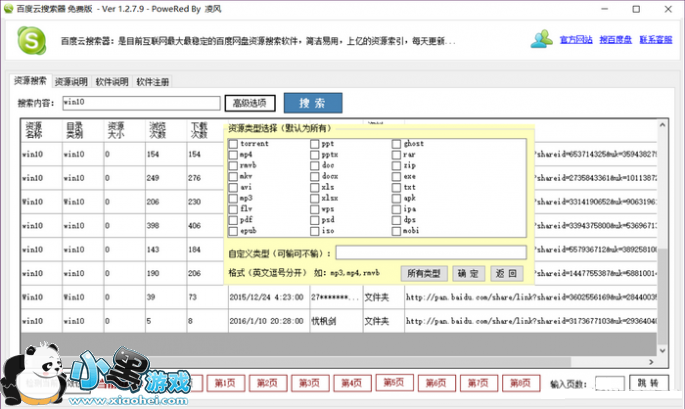685x409 pixels.
Task: Click the horizontal scrollbar right arrow
Action: tap(651, 362)
